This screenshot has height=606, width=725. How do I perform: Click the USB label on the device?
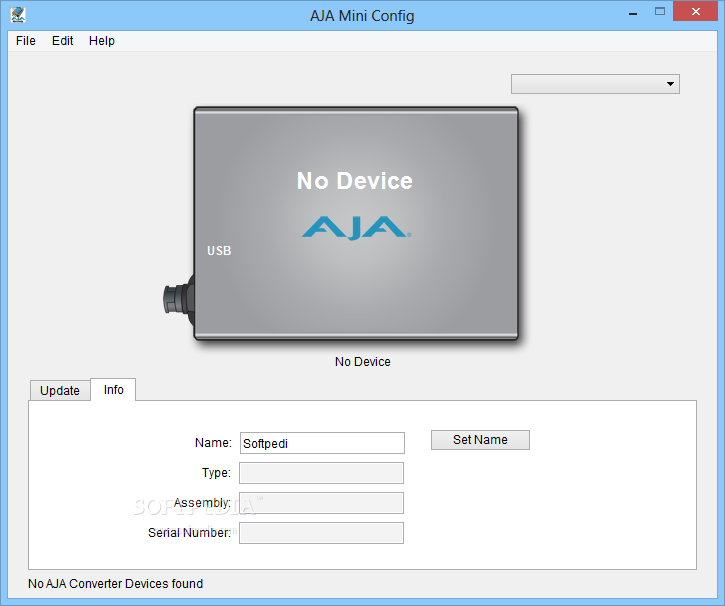[219, 251]
